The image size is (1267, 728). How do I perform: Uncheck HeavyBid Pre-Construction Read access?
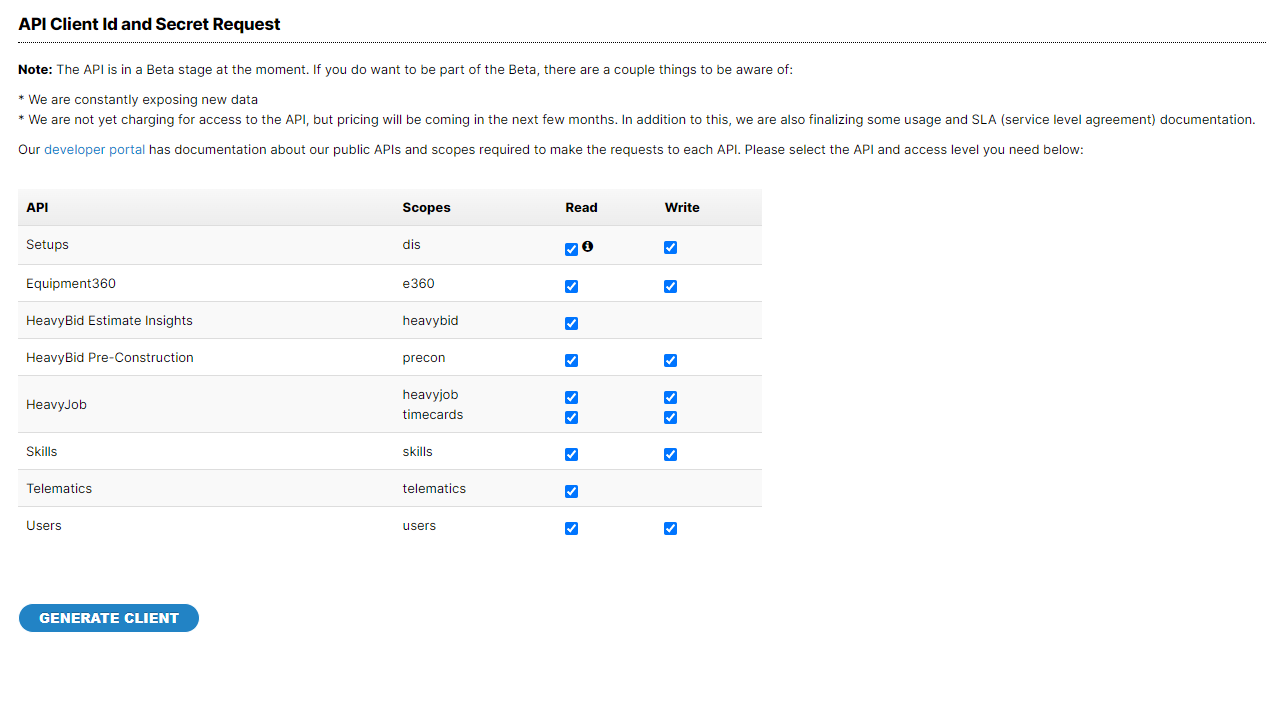pos(571,360)
